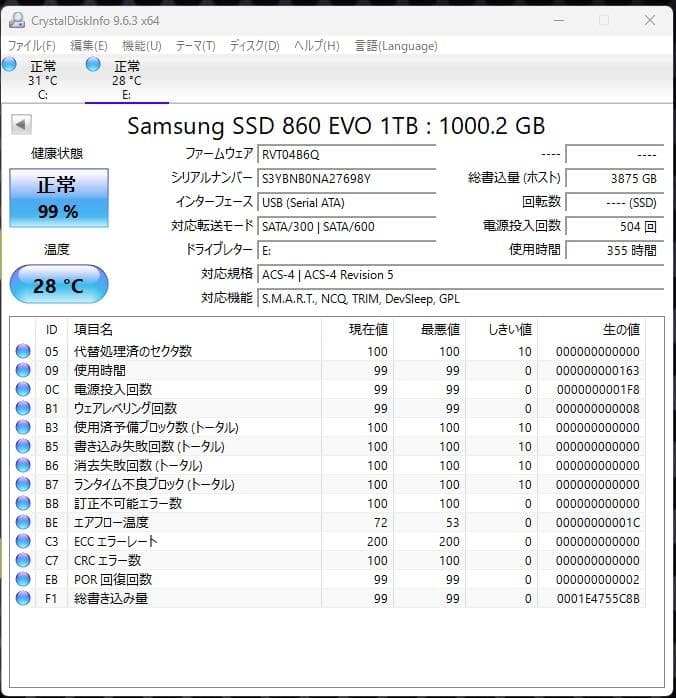Open the テーマ(T) menu

195,46
